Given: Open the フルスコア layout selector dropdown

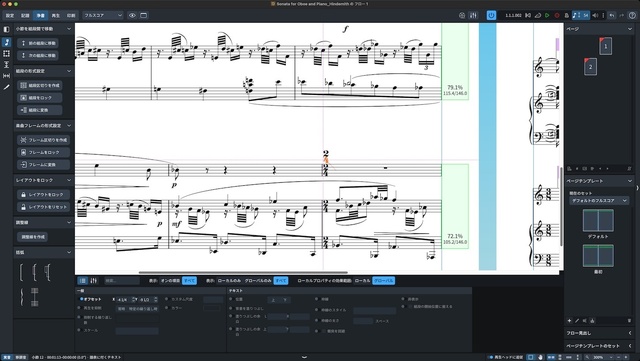Looking at the screenshot, I should [102, 16].
